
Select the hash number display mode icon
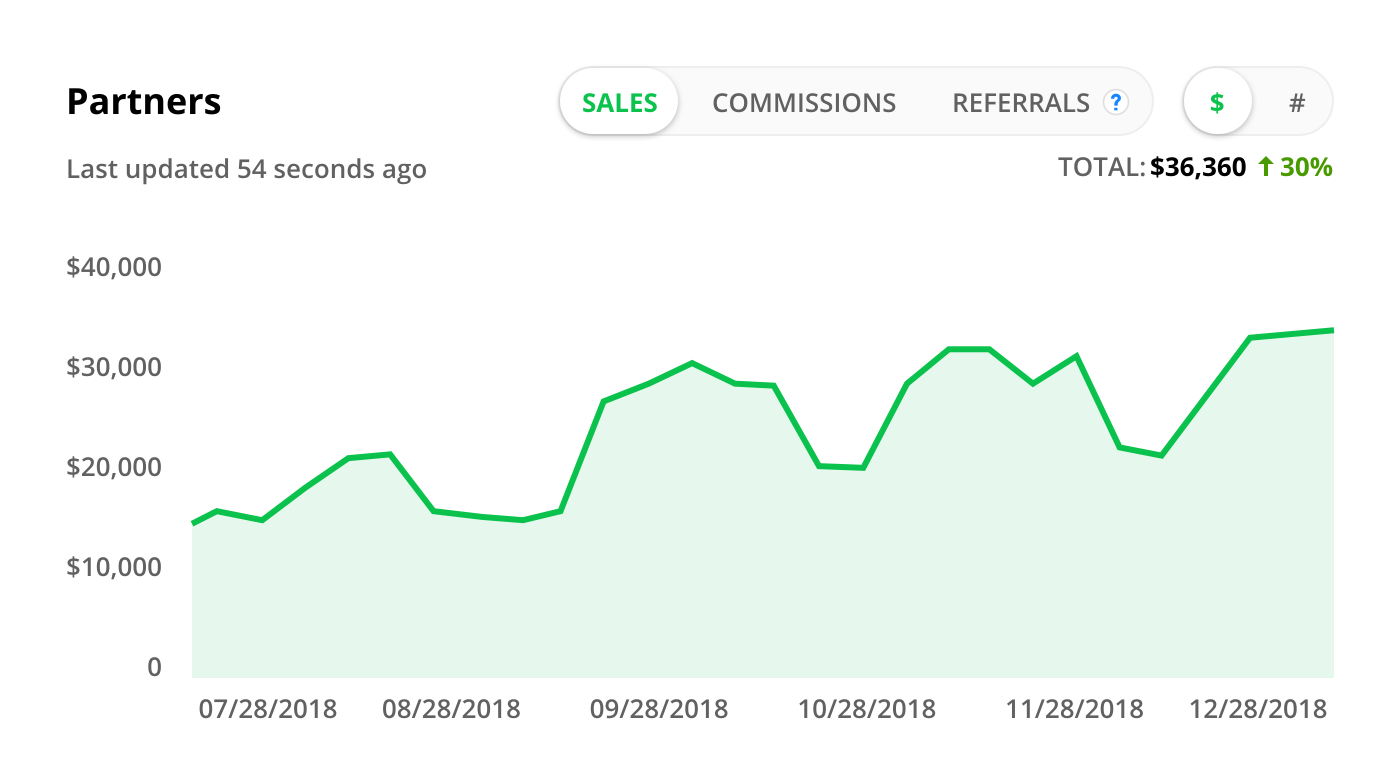coord(1297,101)
